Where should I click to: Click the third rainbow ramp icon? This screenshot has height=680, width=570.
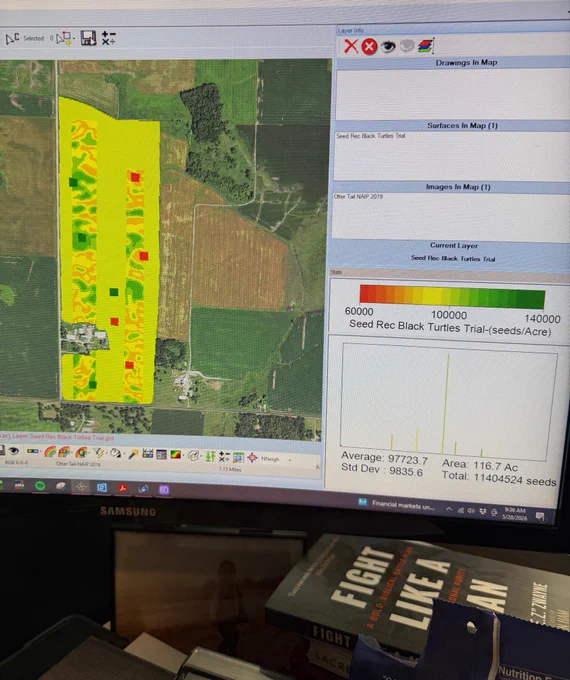pos(81,452)
